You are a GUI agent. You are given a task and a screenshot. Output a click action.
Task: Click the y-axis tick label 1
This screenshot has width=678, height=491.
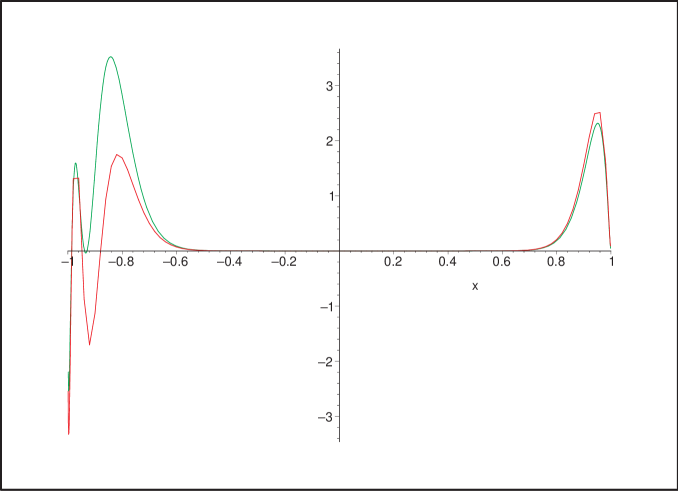[328, 196]
